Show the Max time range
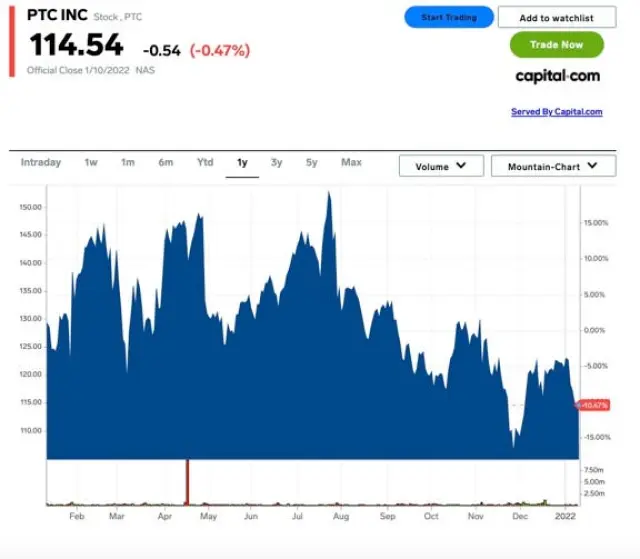 (351, 163)
